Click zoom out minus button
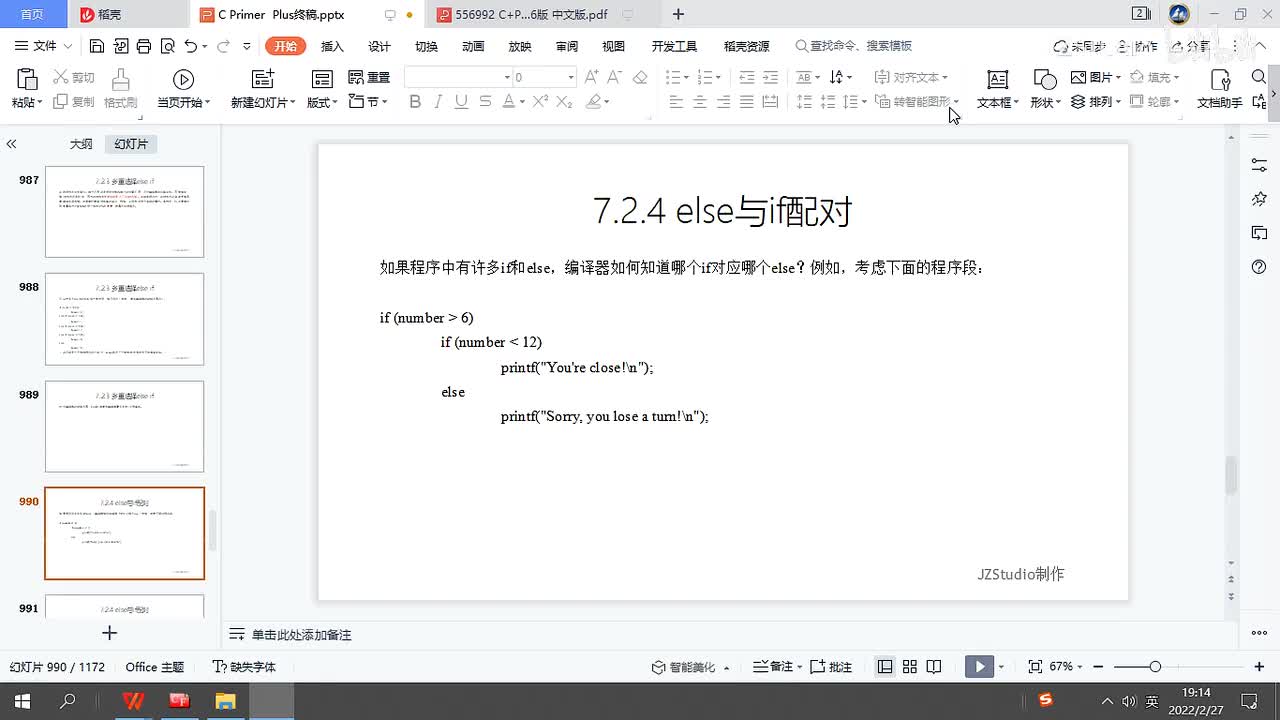 point(1098,667)
